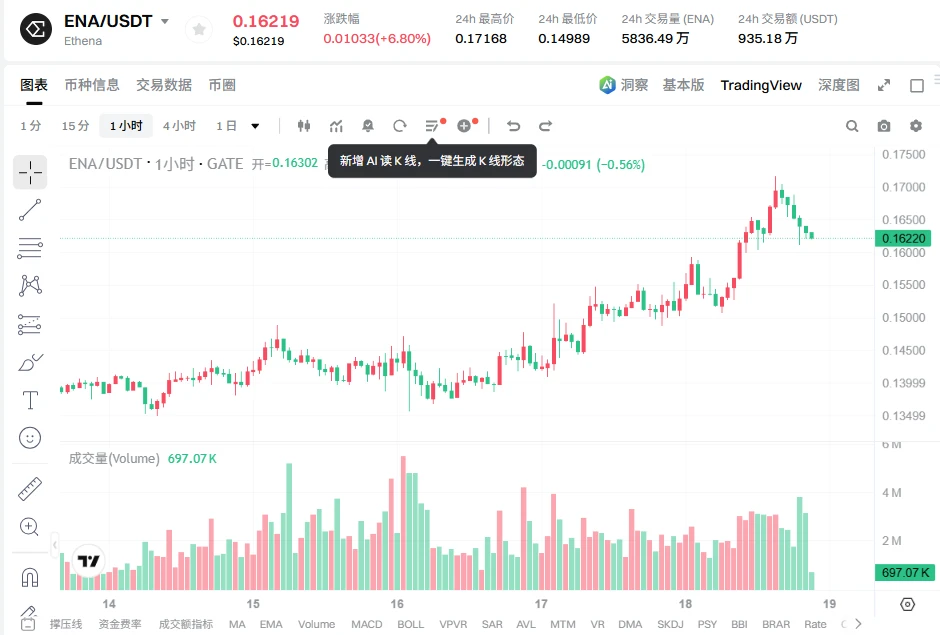Select the 1小时 timeframe
Image resolution: width=940 pixels, height=635 pixels.
(126, 126)
